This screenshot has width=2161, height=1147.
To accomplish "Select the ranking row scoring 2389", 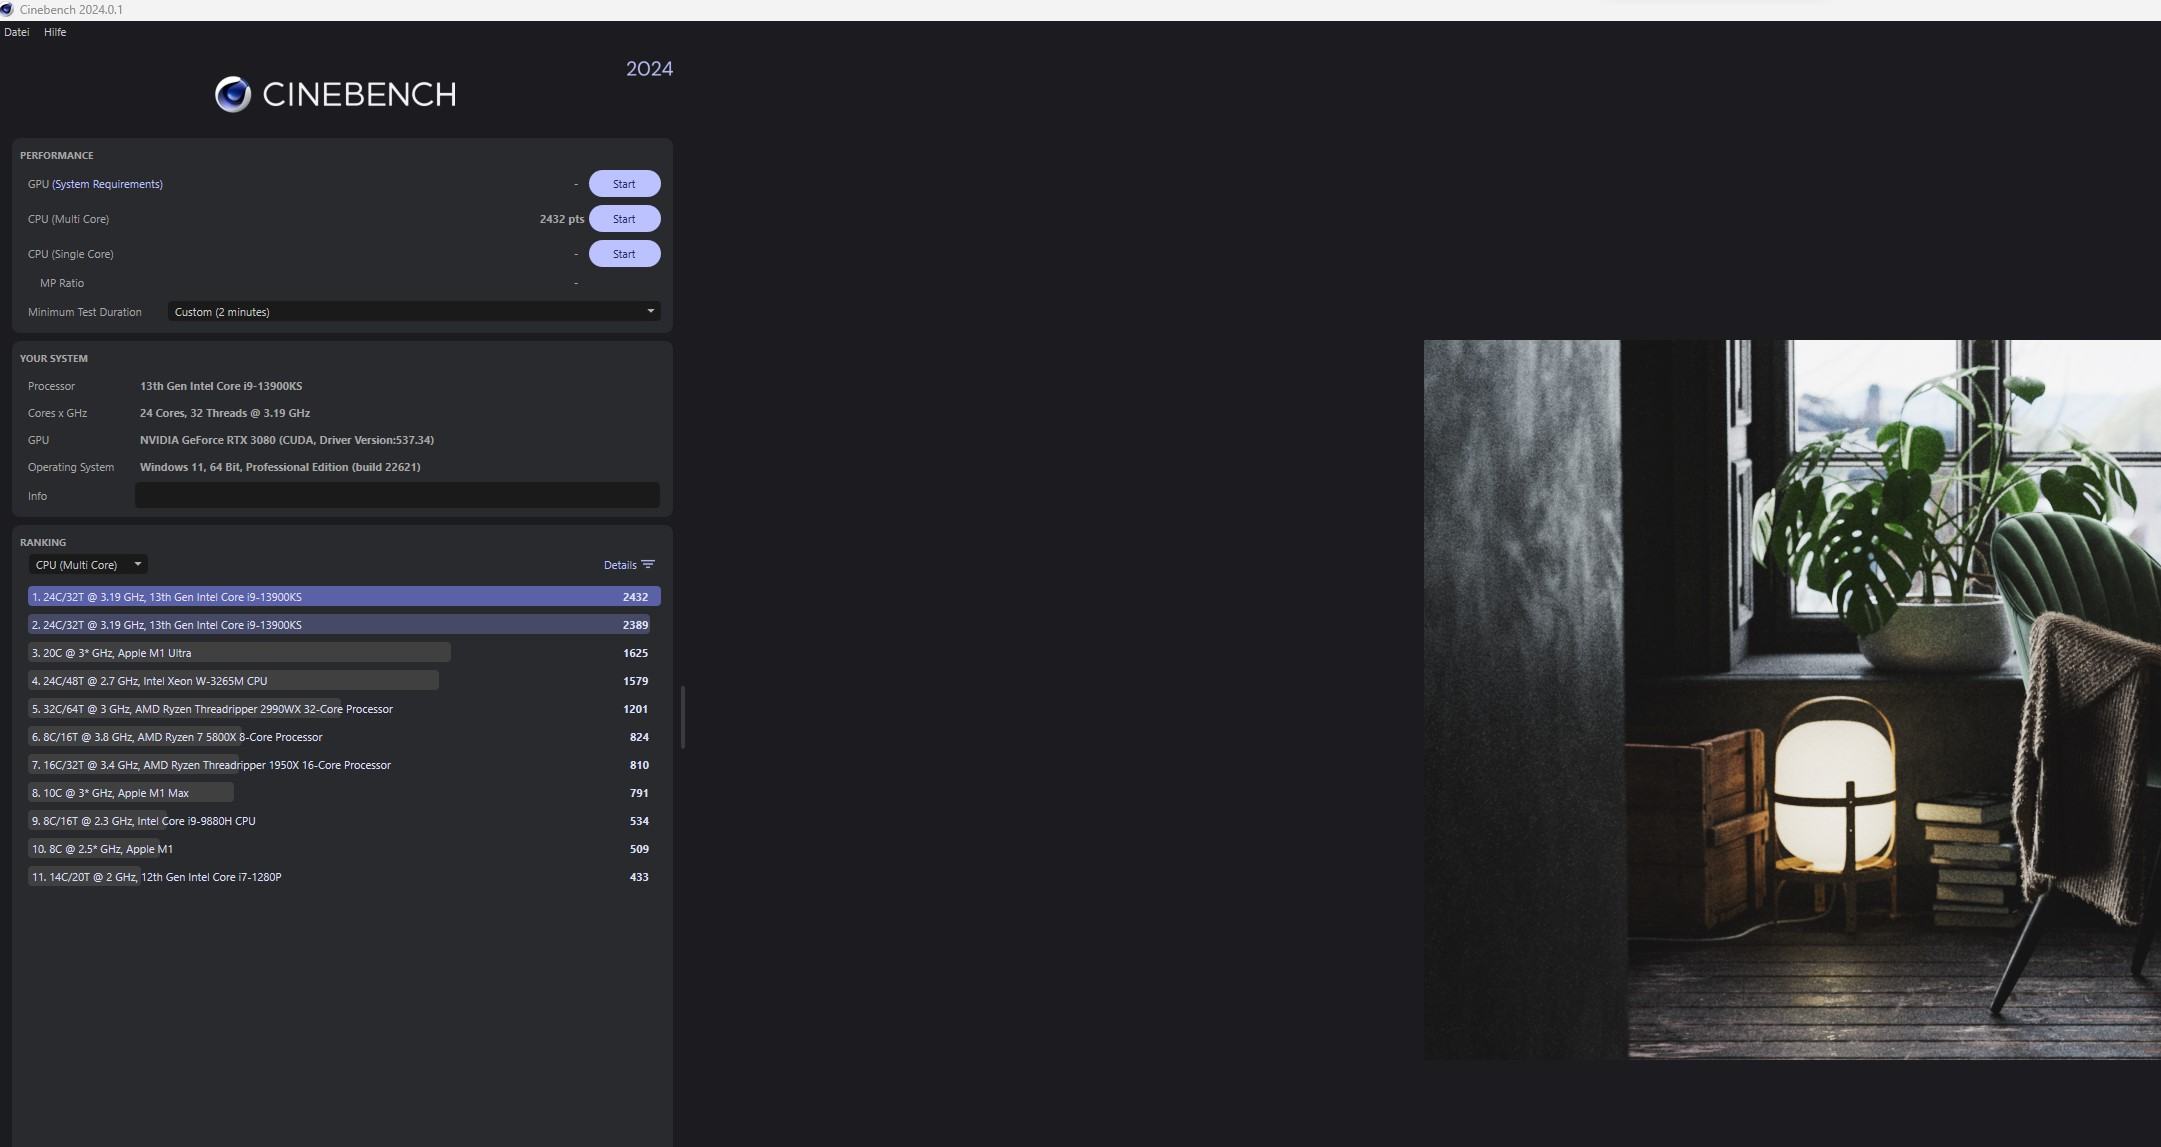I will (x=344, y=625).
